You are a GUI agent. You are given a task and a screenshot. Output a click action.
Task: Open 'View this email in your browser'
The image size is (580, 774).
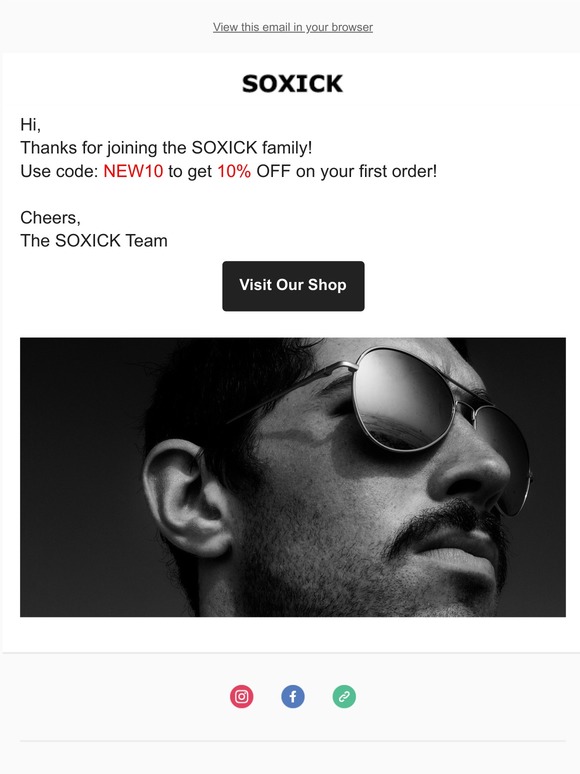(293, 27)
